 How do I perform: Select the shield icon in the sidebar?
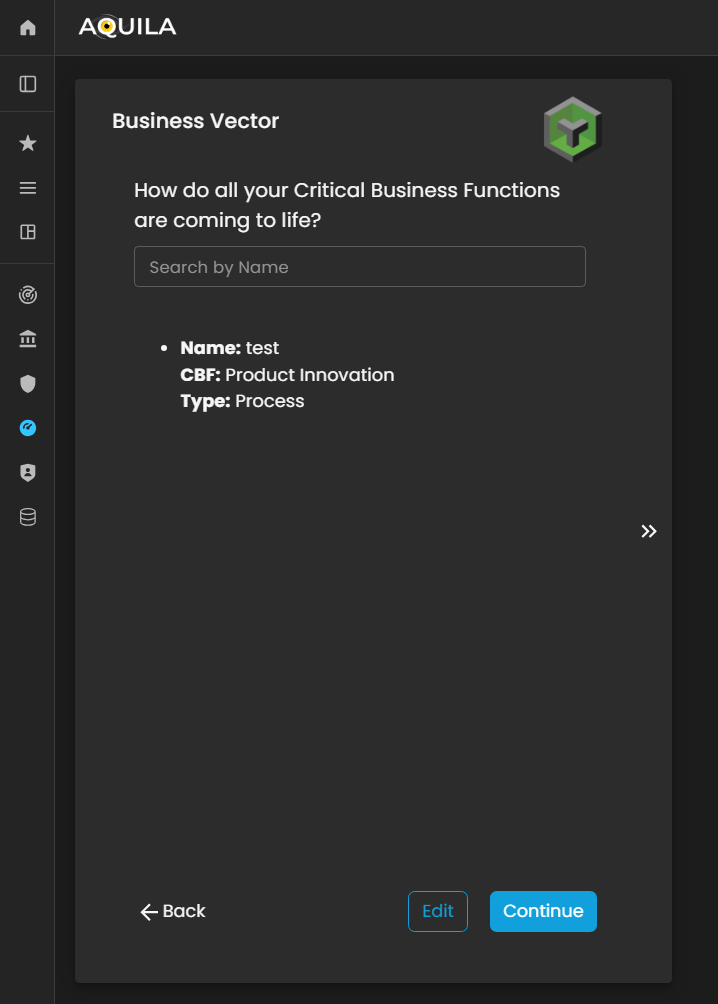(x=28, y=384)
